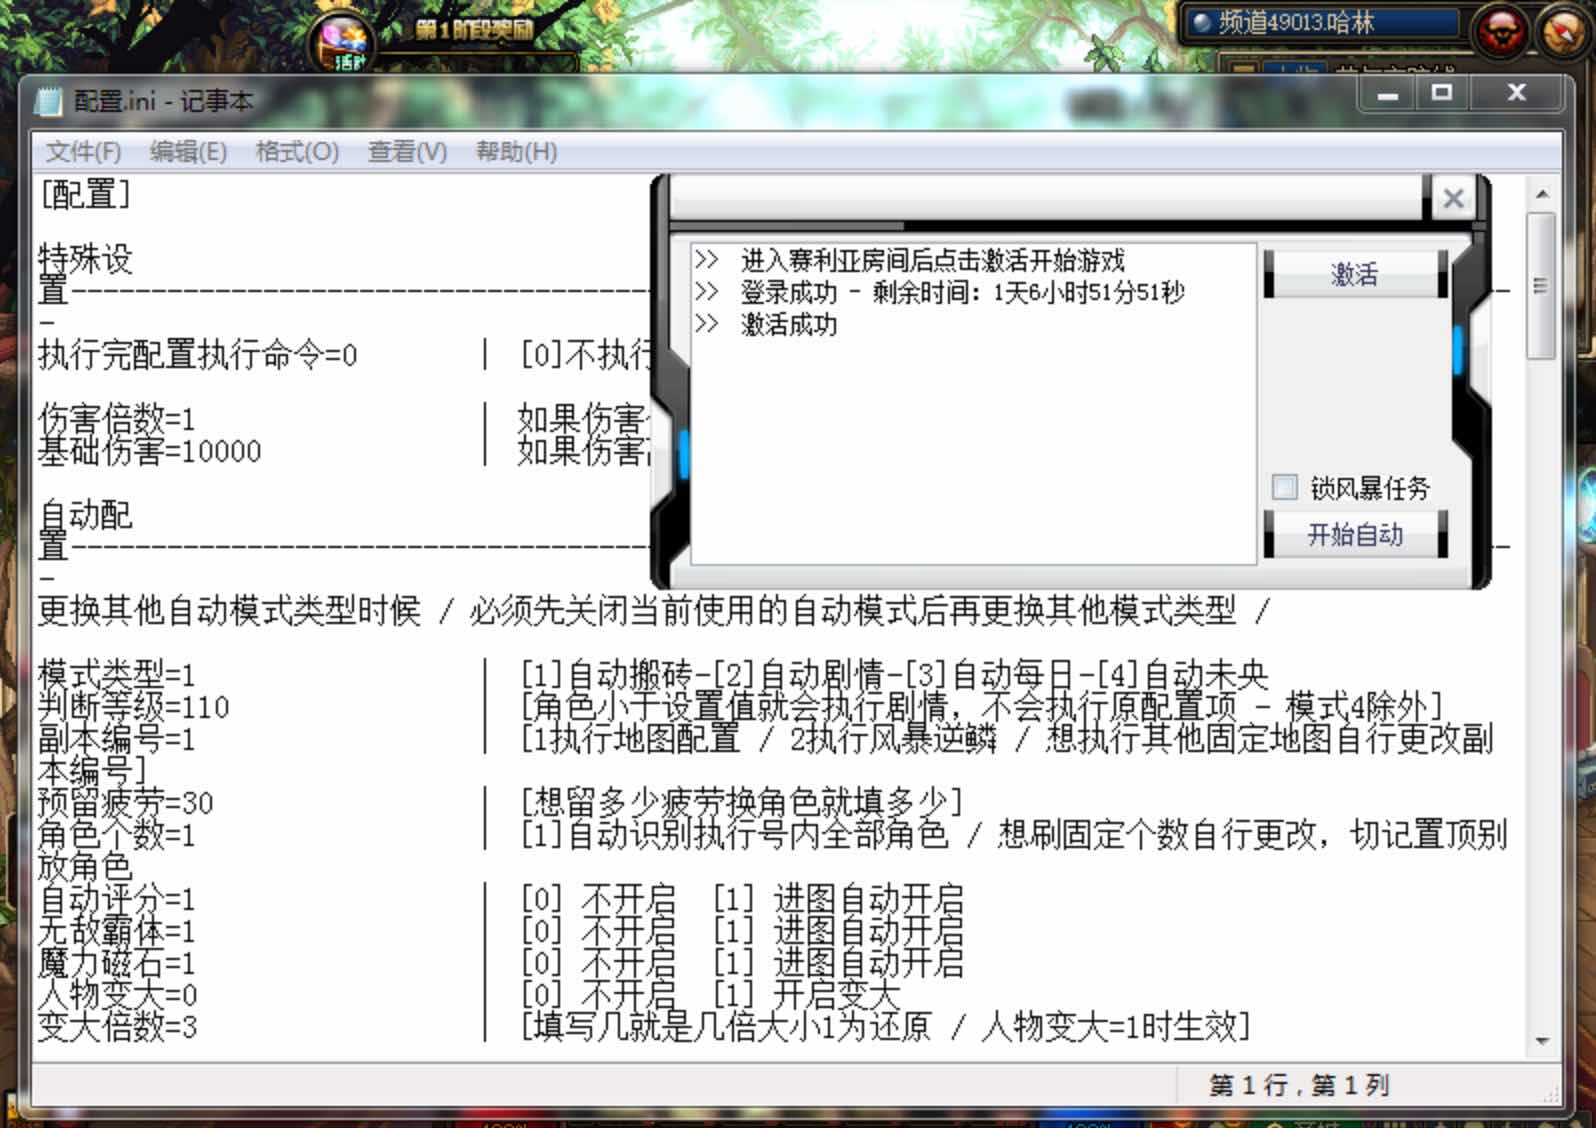
Task: Click the 活动 event icon in game
Action: click(x=344, y=44)
